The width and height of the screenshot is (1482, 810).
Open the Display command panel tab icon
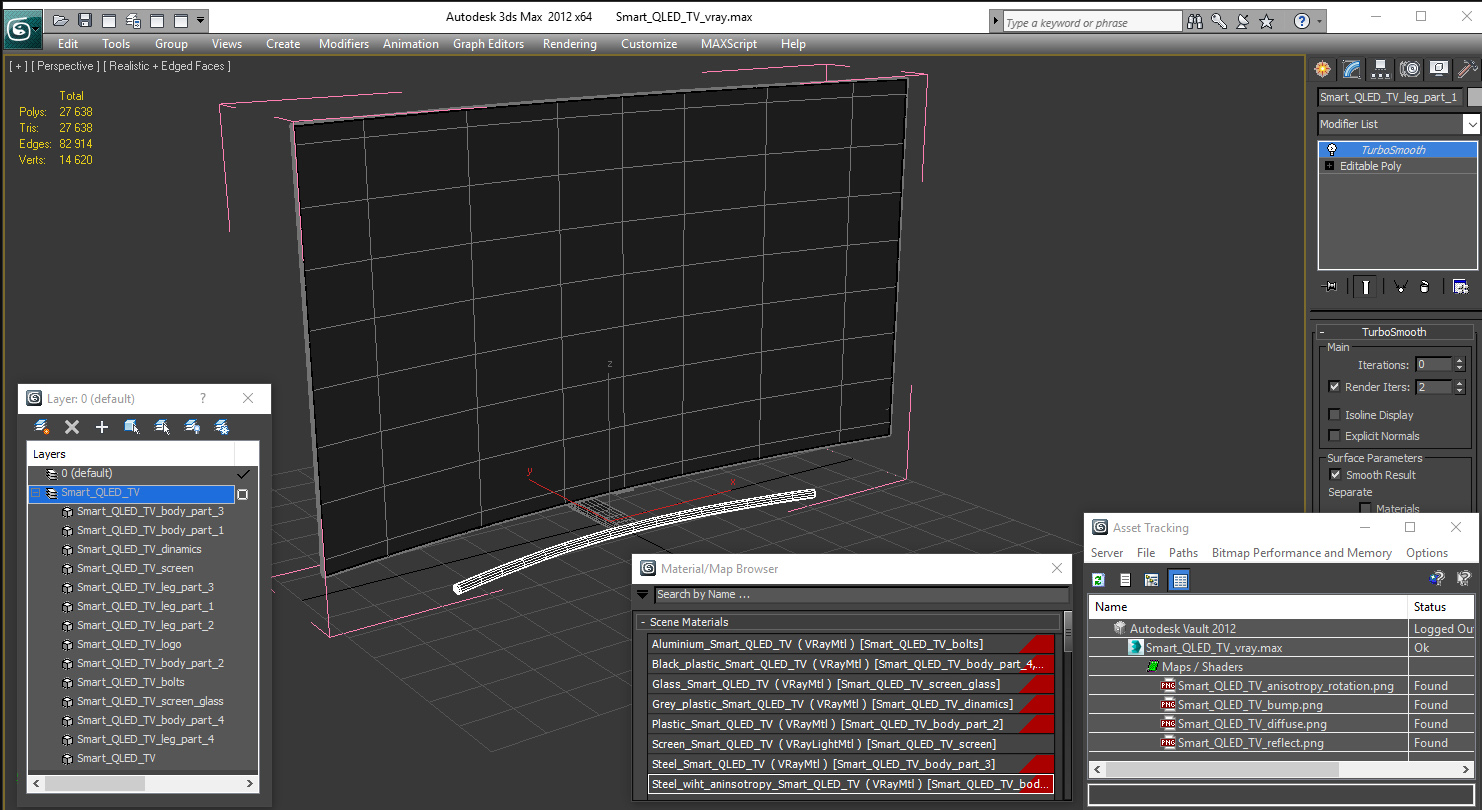pos(1439,69)
